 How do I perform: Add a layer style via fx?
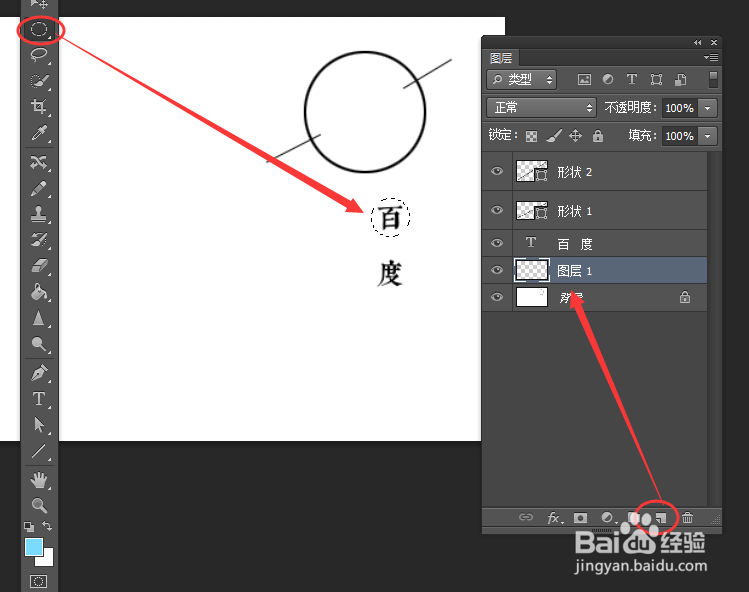(554, 517)
